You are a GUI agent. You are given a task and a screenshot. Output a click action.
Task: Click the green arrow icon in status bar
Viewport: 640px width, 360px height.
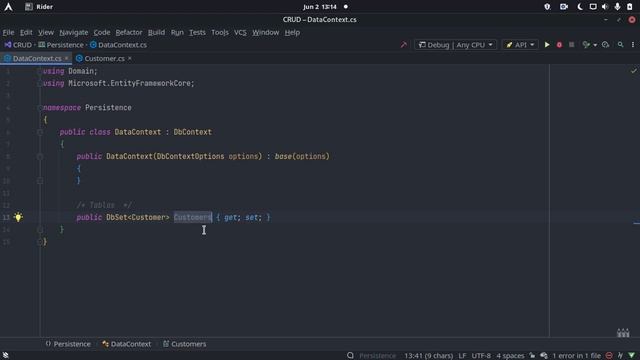tap(631, 356)
